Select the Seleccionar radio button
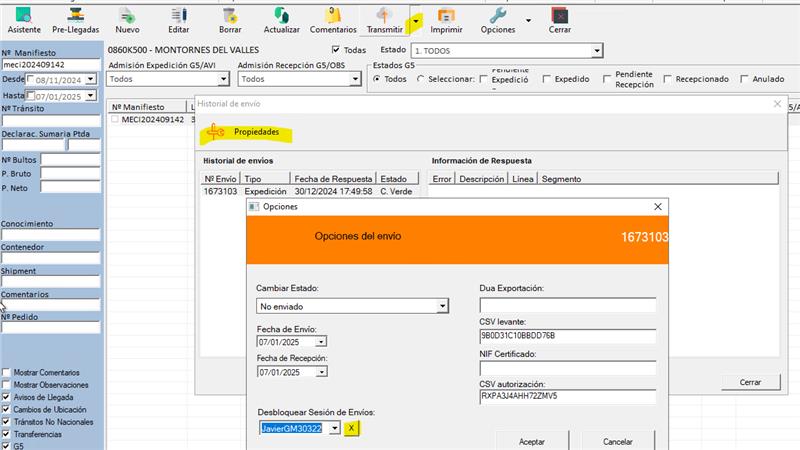800x450 pixels. [420, 79]
